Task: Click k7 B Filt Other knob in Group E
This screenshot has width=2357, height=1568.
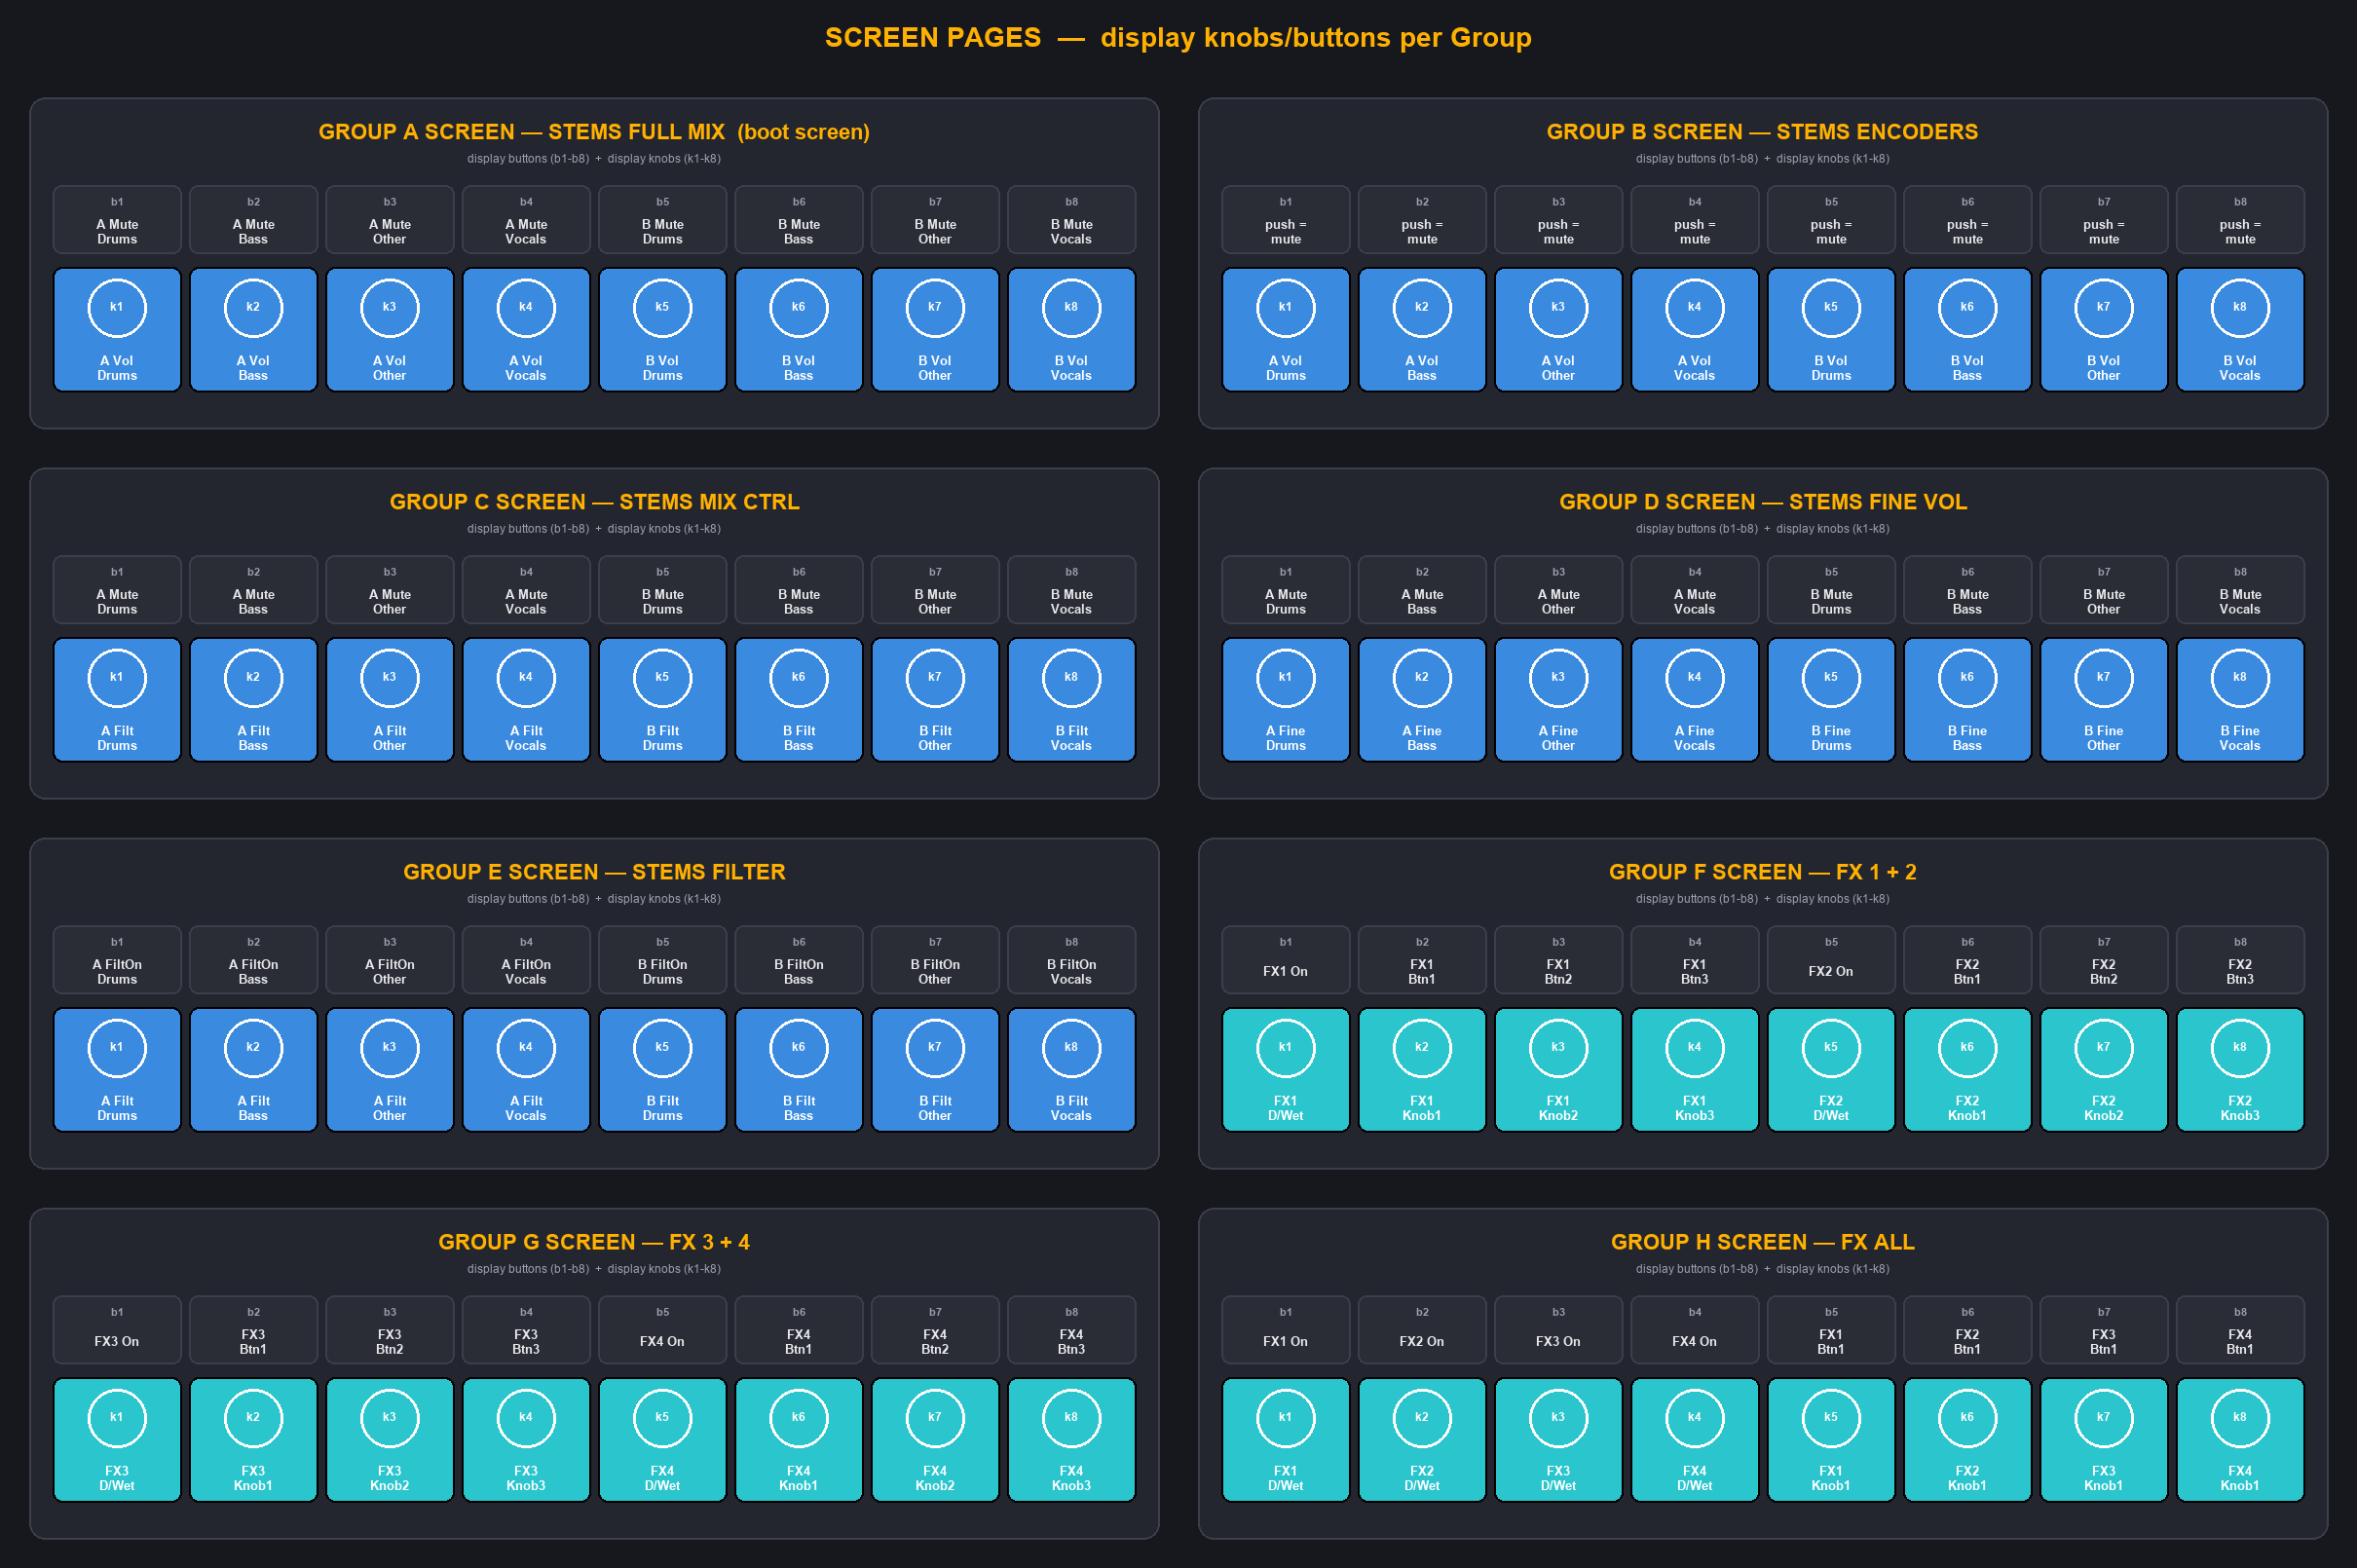Action: tap(935, 1069)
